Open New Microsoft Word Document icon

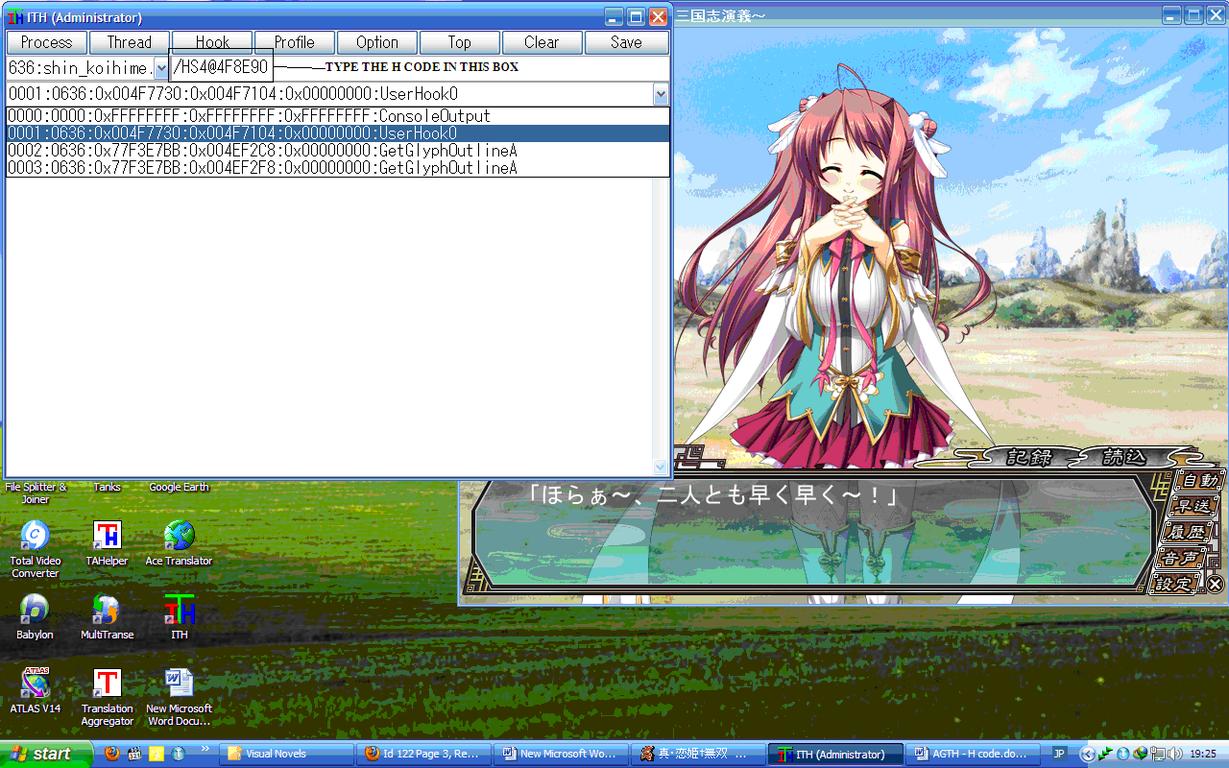point(179,683)
